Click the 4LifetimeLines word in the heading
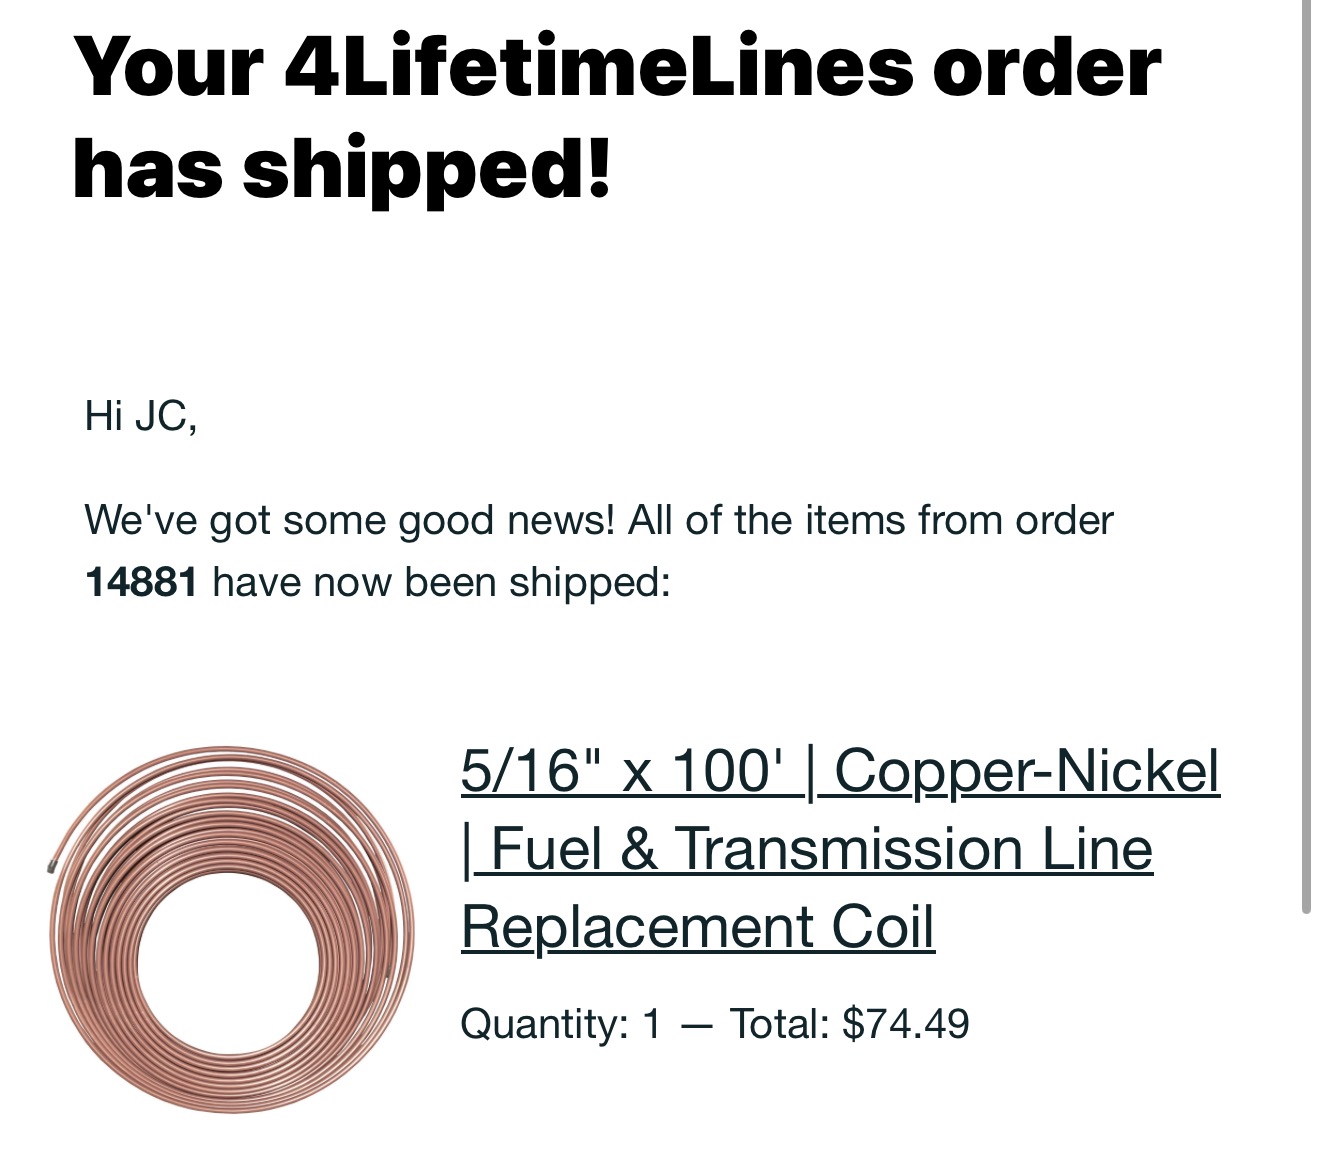Viewport: 1320px width, 1167px height. tap(598, 67)
